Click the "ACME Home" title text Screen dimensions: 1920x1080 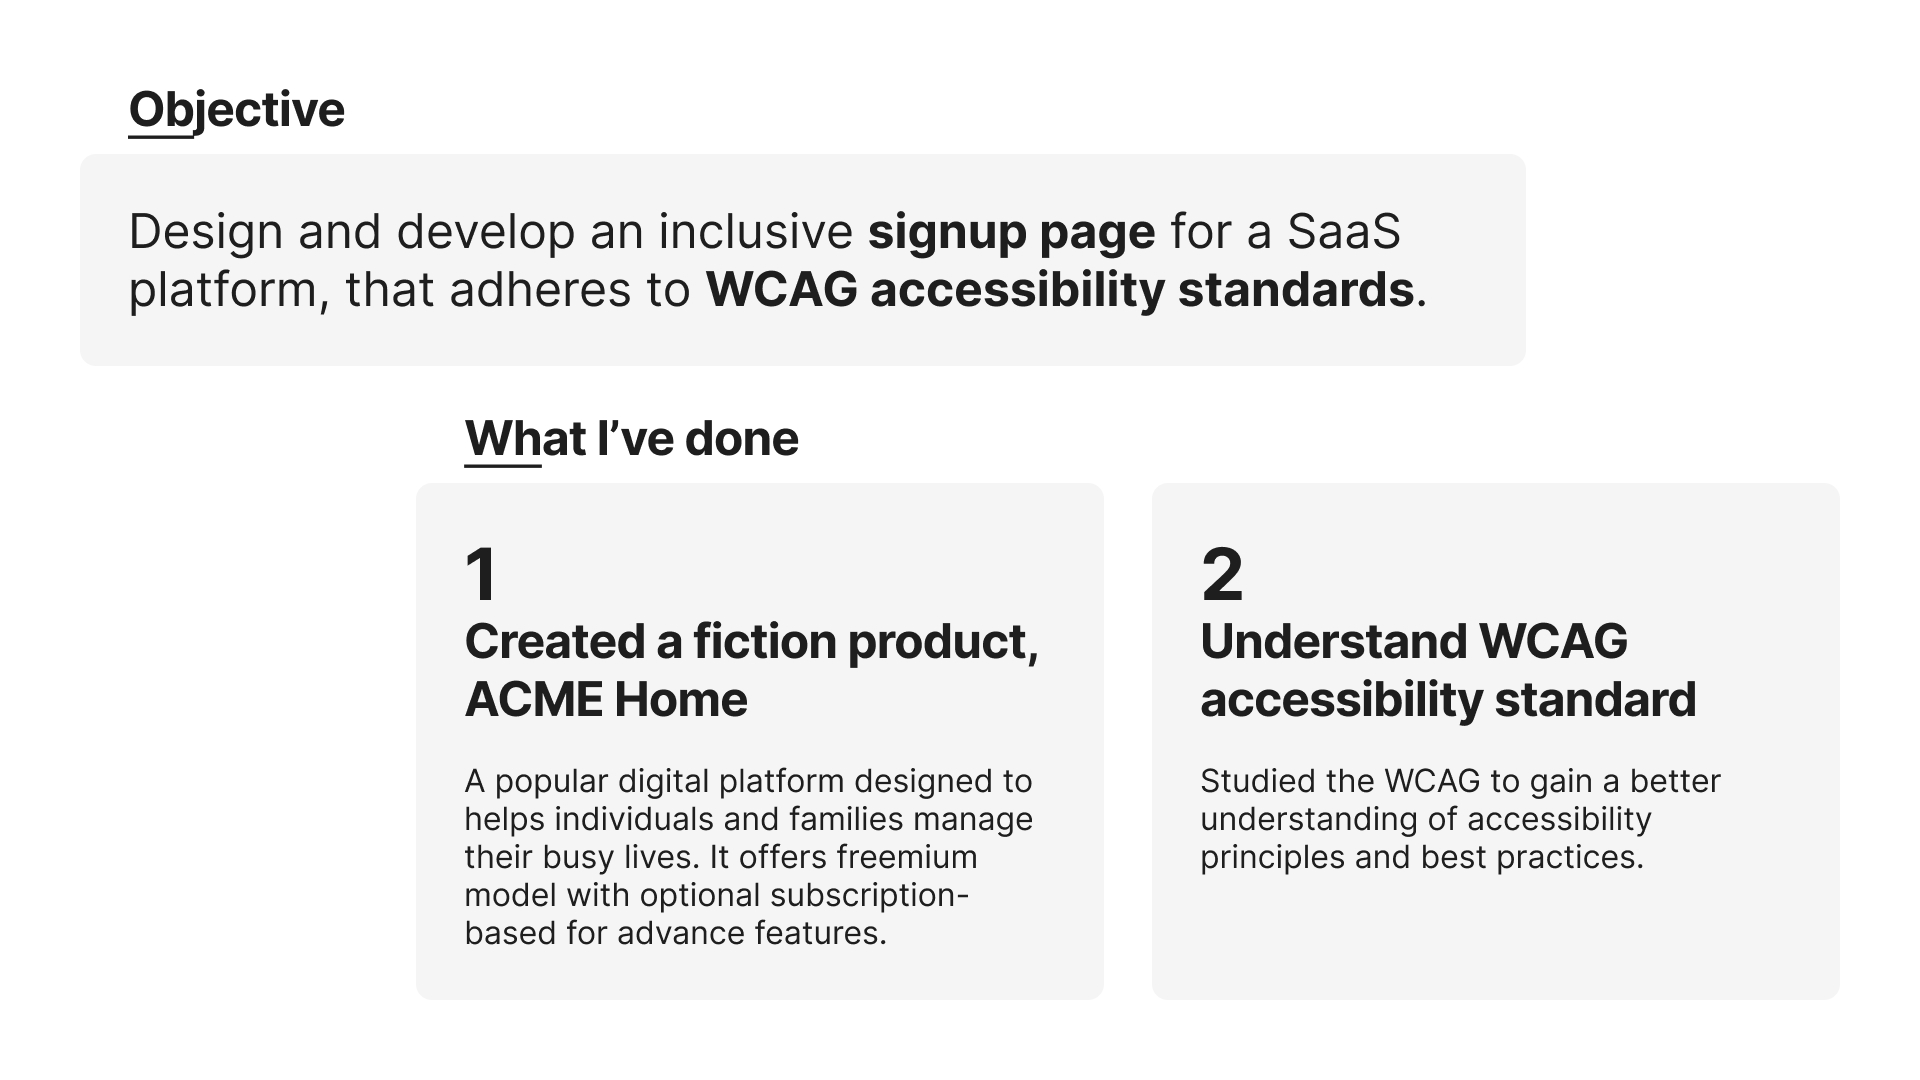605,700
